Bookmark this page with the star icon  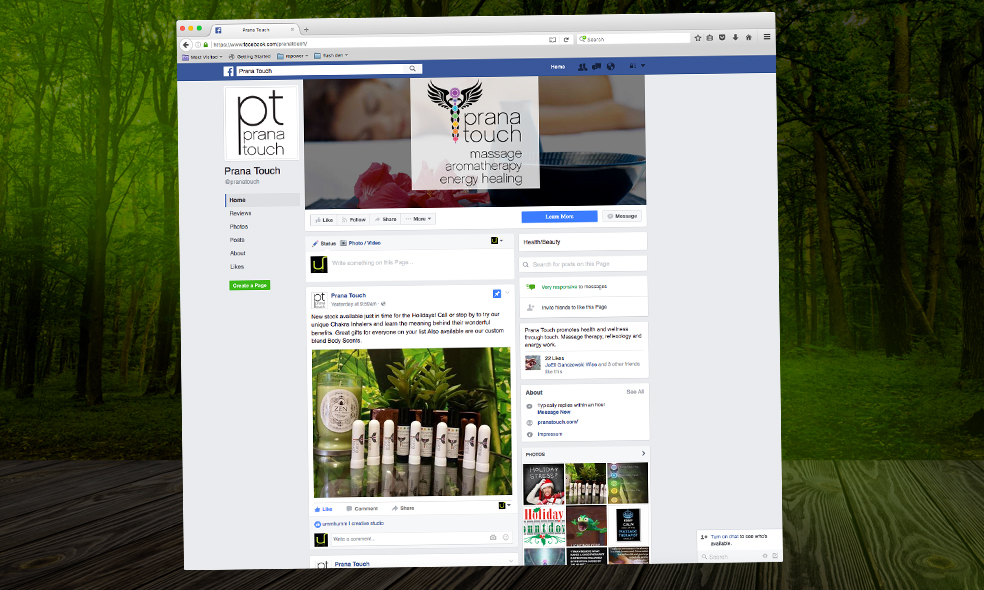pos(697,38)
